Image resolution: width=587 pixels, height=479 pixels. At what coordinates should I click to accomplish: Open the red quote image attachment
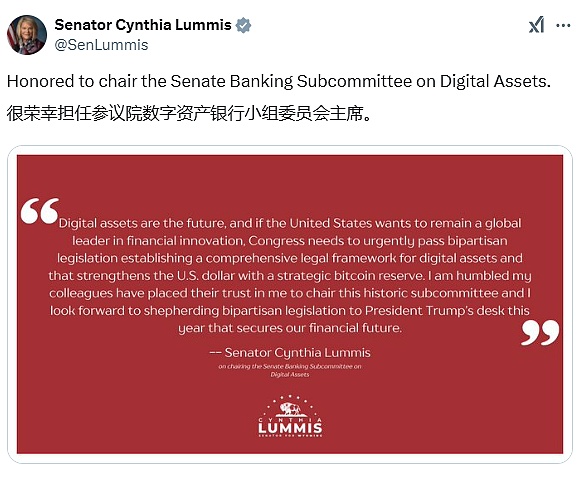coord(290,304)
